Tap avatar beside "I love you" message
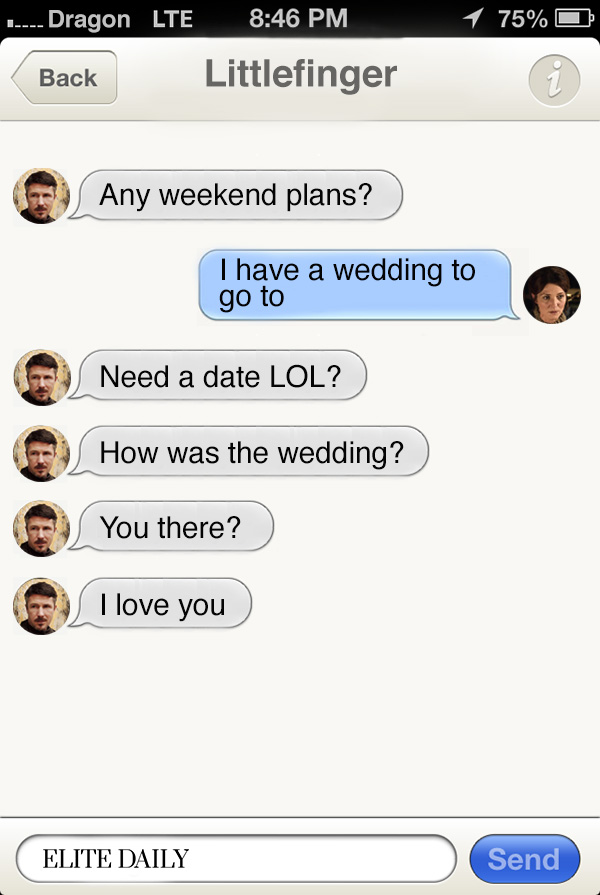The height and width of the screenshot is (895, 600). [x=41, y=606]
